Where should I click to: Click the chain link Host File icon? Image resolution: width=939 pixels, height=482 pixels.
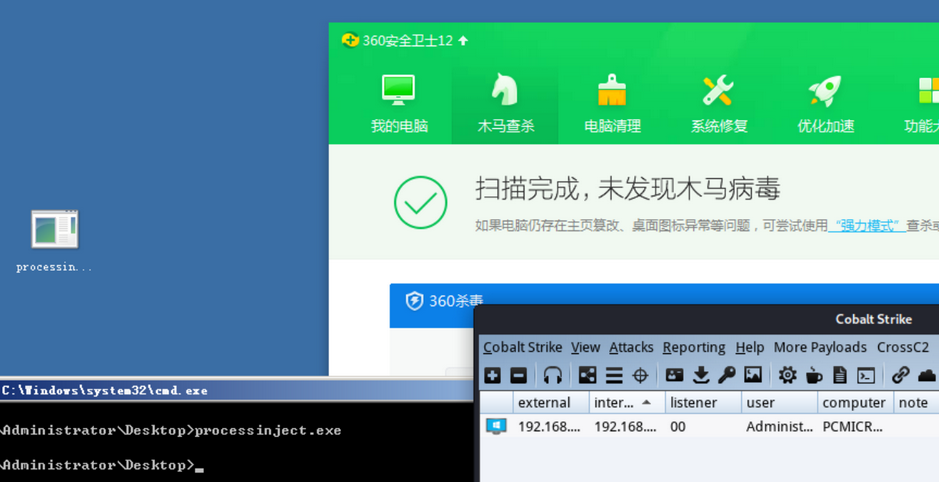point(901,375)
